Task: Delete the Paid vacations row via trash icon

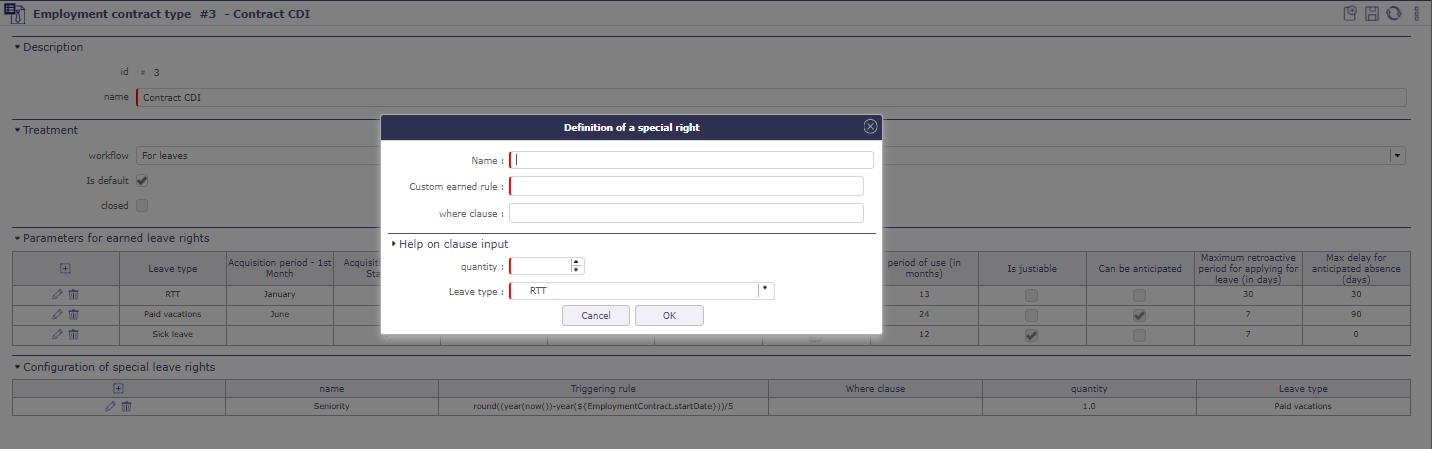Action: (73, 314)
